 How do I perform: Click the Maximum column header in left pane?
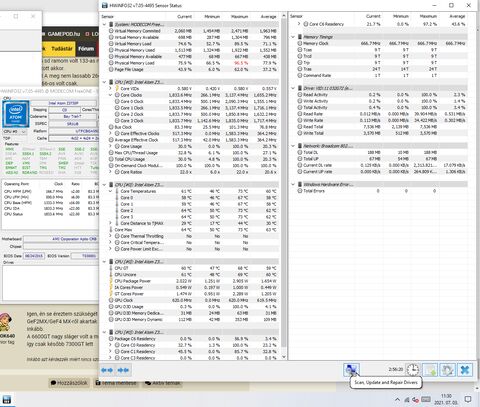click(x=239, y=16)
